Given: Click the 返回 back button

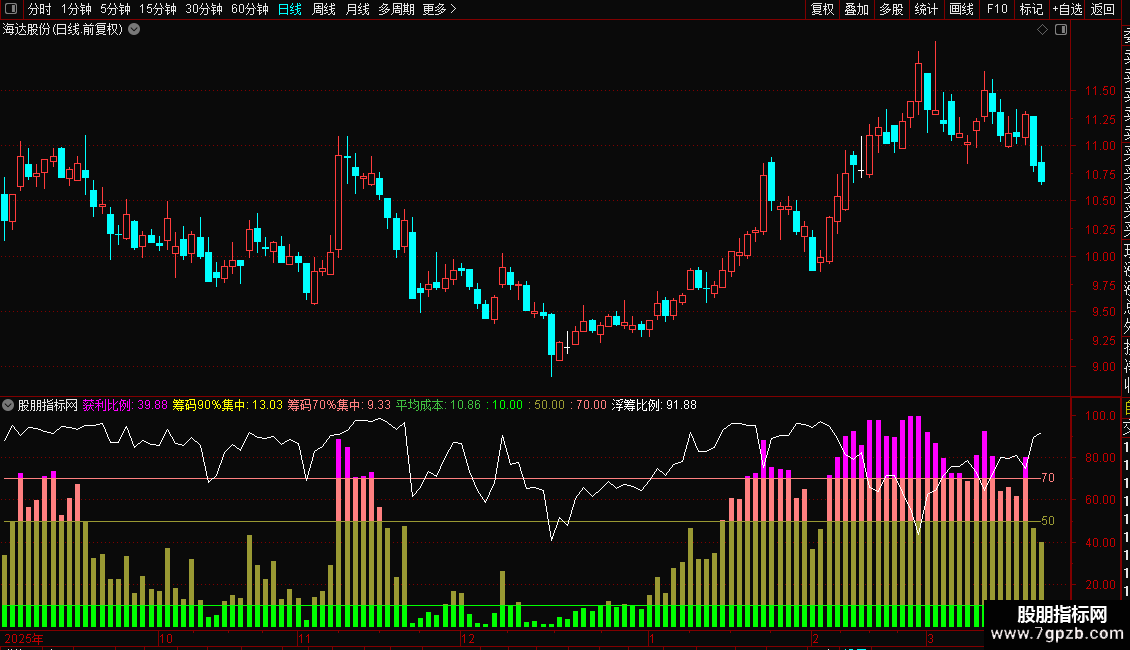Looking at the screenshot, I should 1103,9.
